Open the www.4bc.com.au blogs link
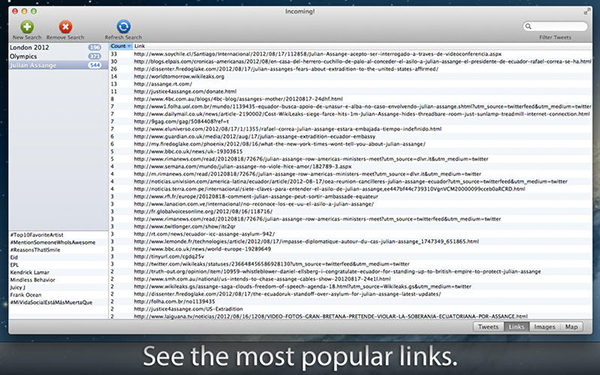600x375 pixels. click(238, 99)
